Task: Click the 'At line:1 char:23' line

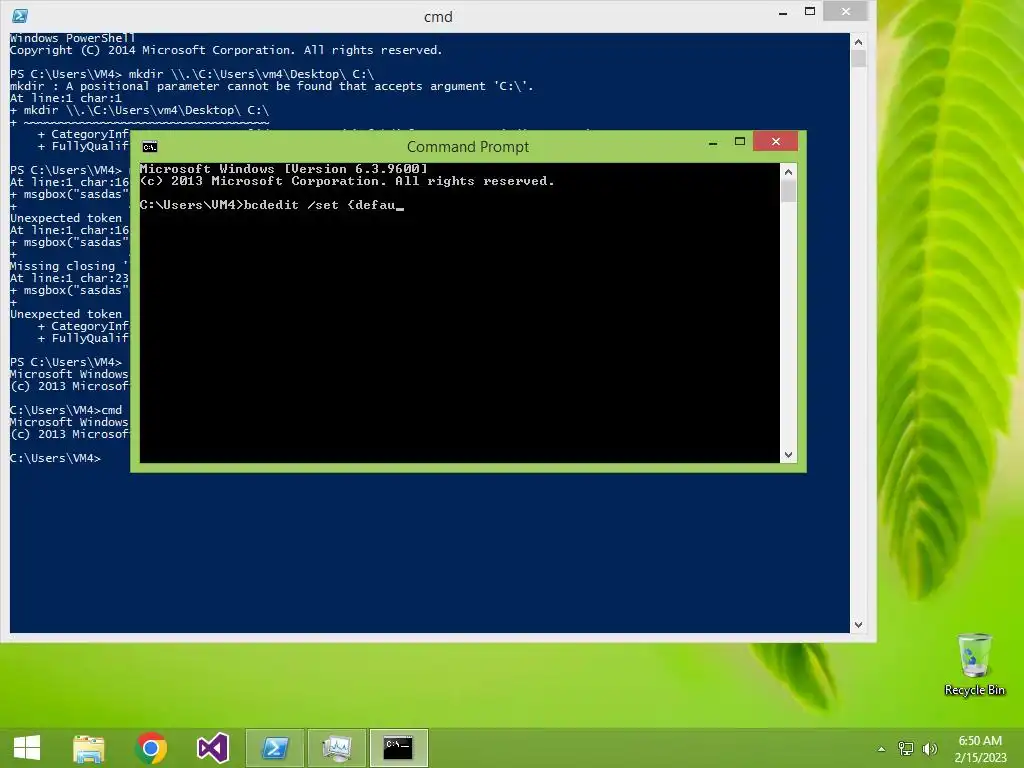Action: click(x=69, y=278)
